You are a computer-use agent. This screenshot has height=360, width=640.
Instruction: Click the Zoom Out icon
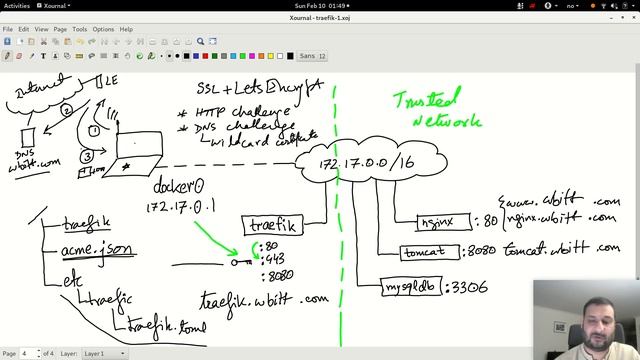coord(153,41)
